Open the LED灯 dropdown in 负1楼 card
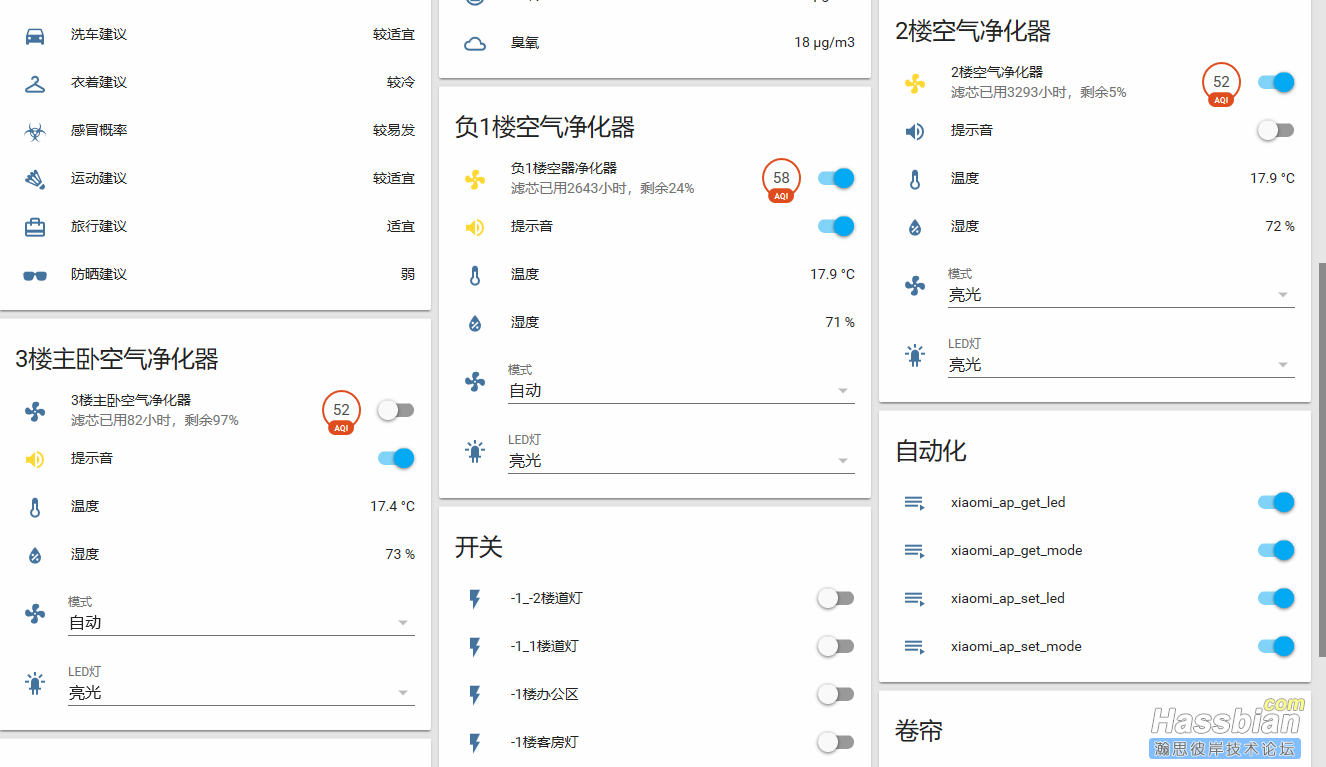The width and height of the screenshot is (1326, 767). click(x=681, y=453)
